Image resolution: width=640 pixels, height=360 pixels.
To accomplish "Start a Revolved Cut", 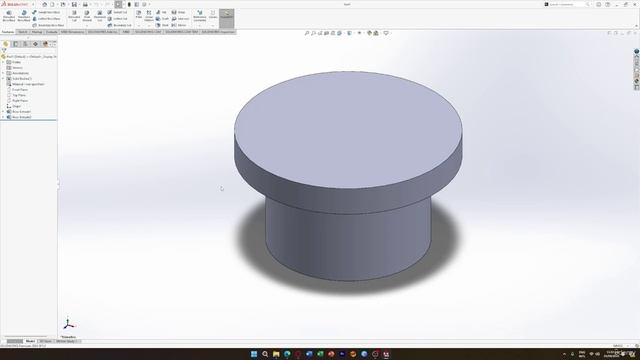I will click(100, 16).
